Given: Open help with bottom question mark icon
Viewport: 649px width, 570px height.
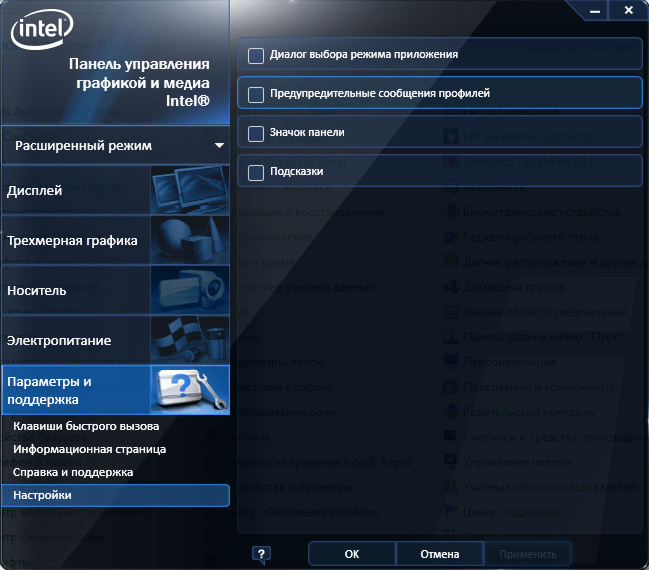Looking at the screenshot, I should [261, 554].
